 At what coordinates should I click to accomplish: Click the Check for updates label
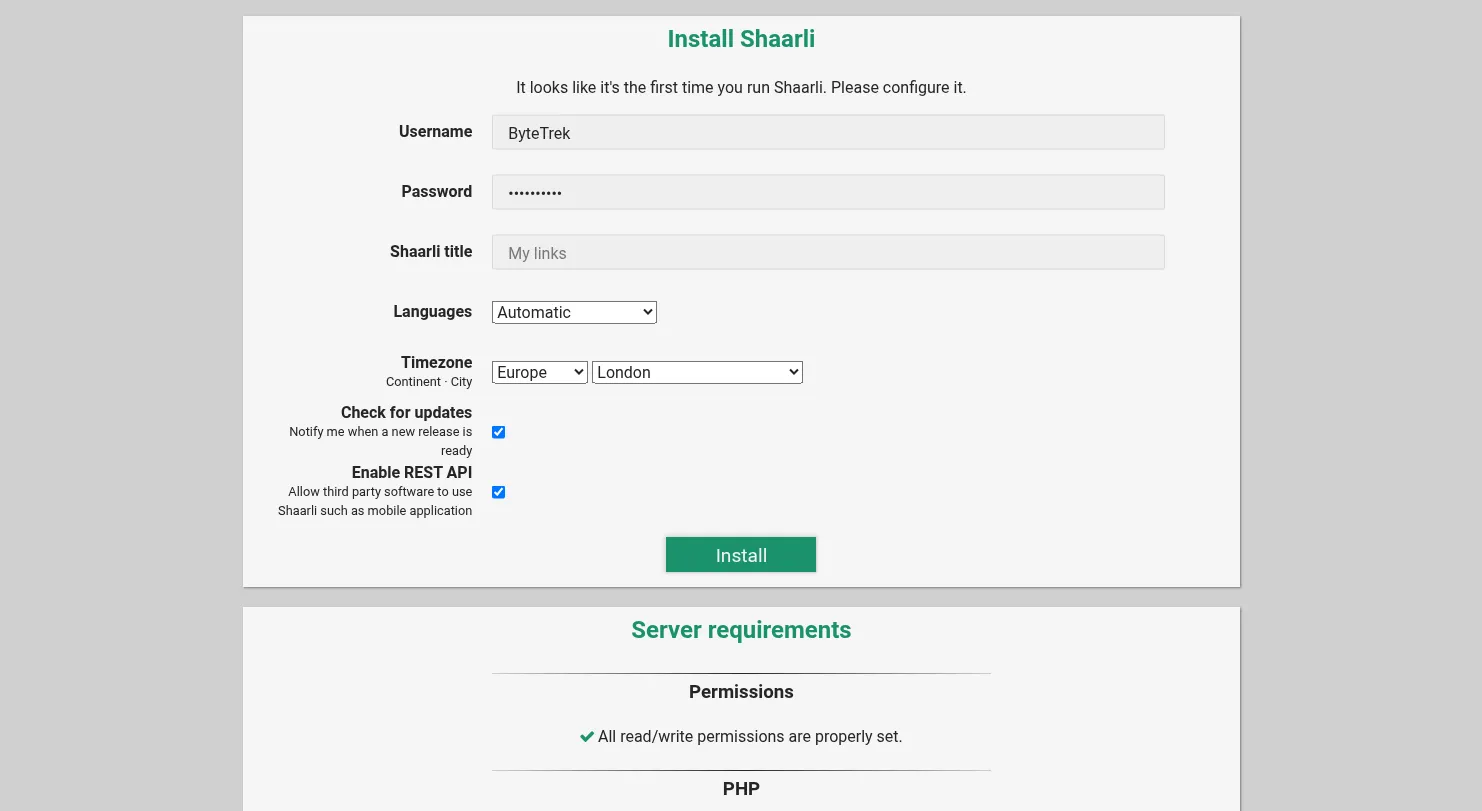pyautogui.click(x=406, y=412)
